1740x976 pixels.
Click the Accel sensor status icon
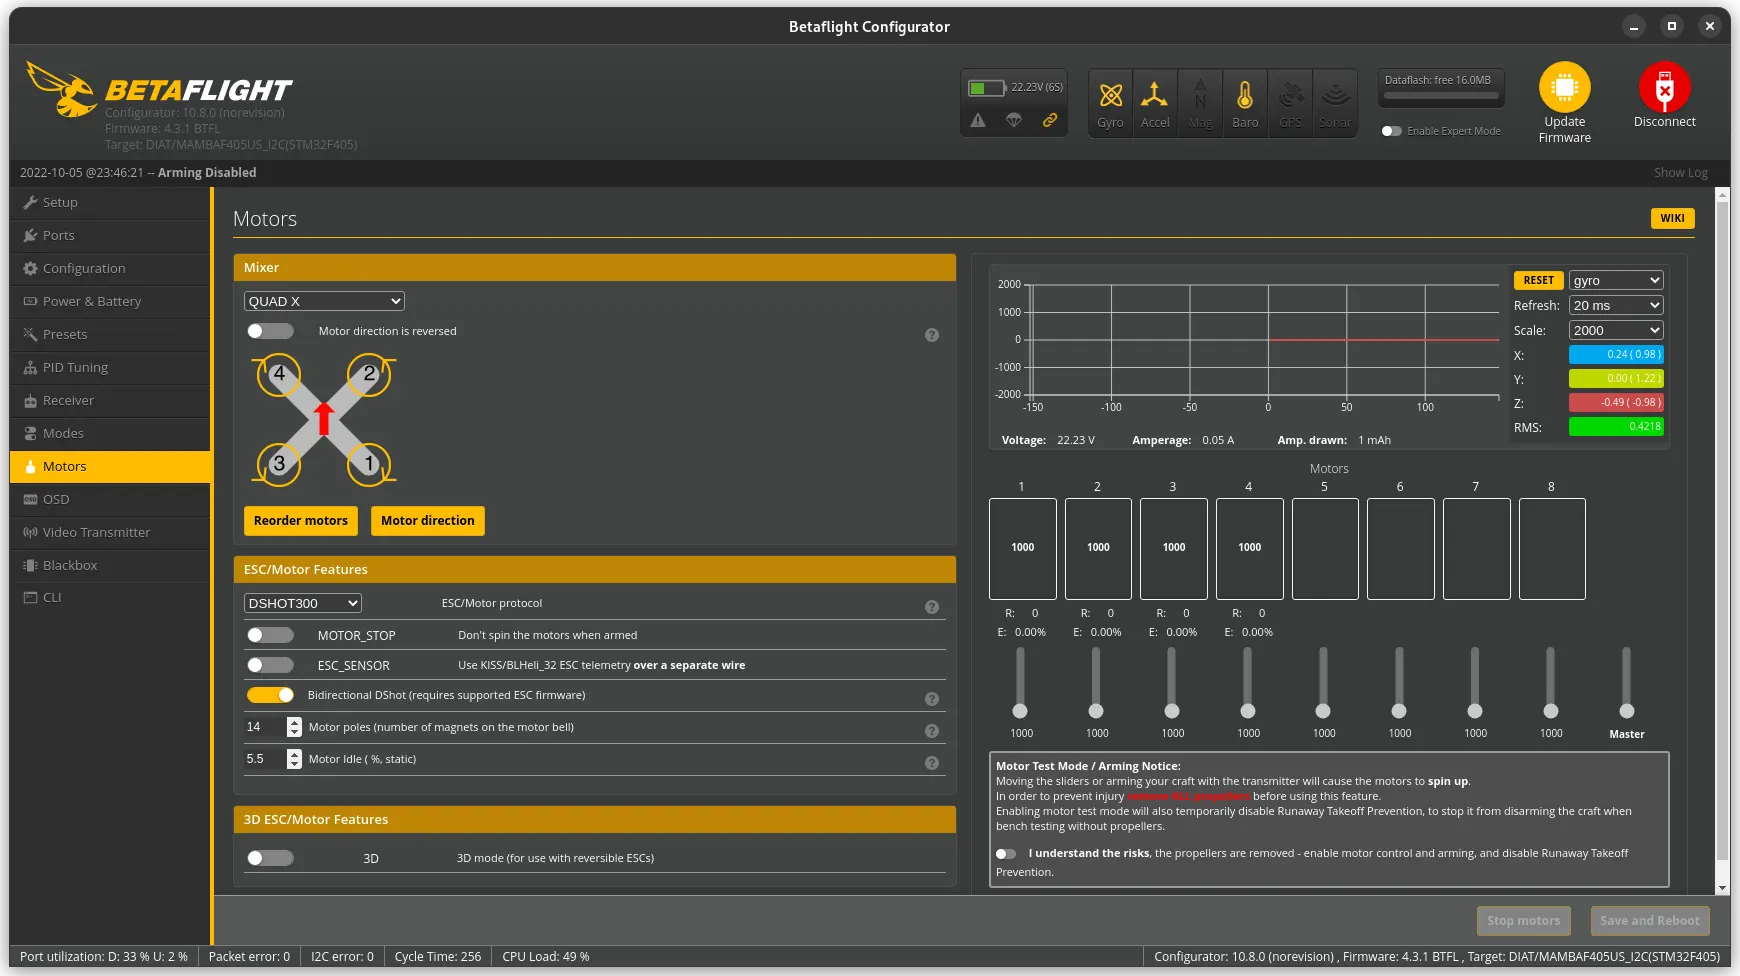[x=1155, y=95]
